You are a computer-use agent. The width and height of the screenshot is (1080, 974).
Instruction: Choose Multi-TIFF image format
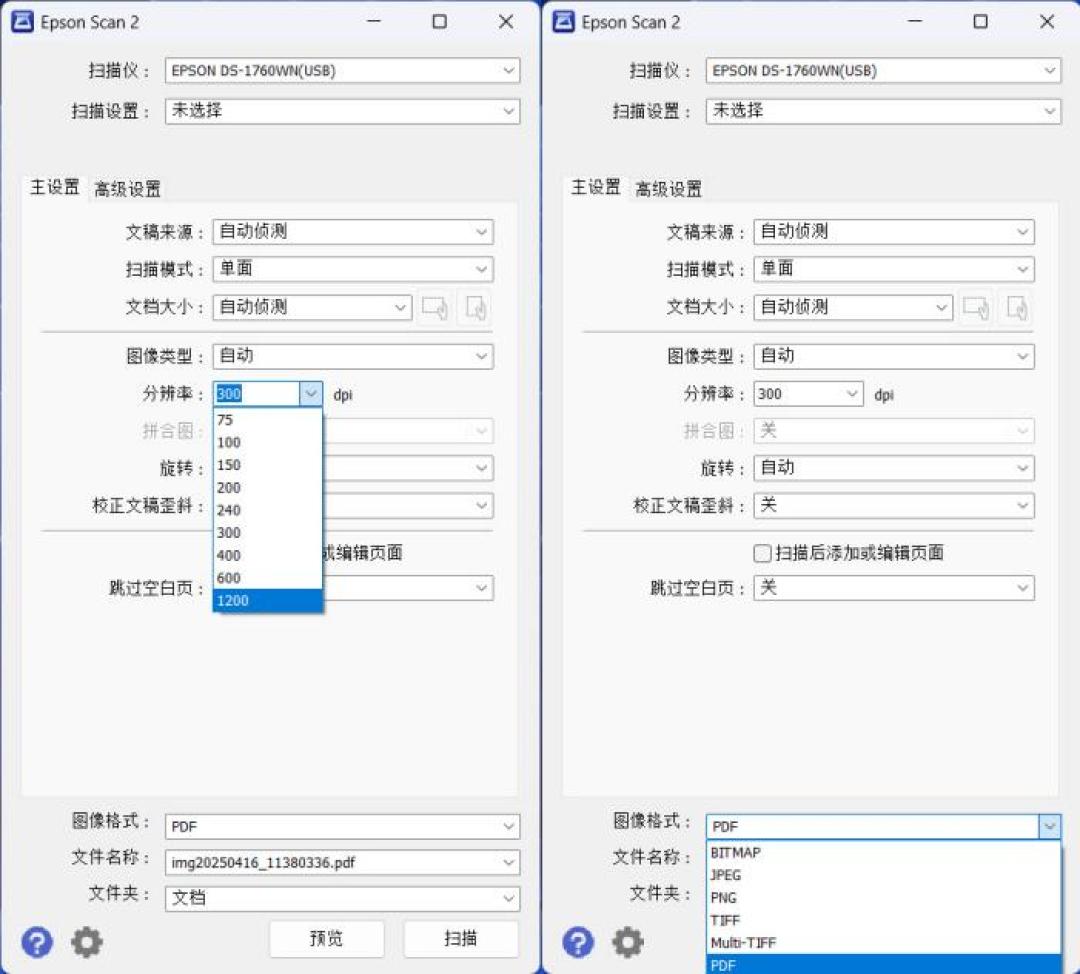(884, 943)
